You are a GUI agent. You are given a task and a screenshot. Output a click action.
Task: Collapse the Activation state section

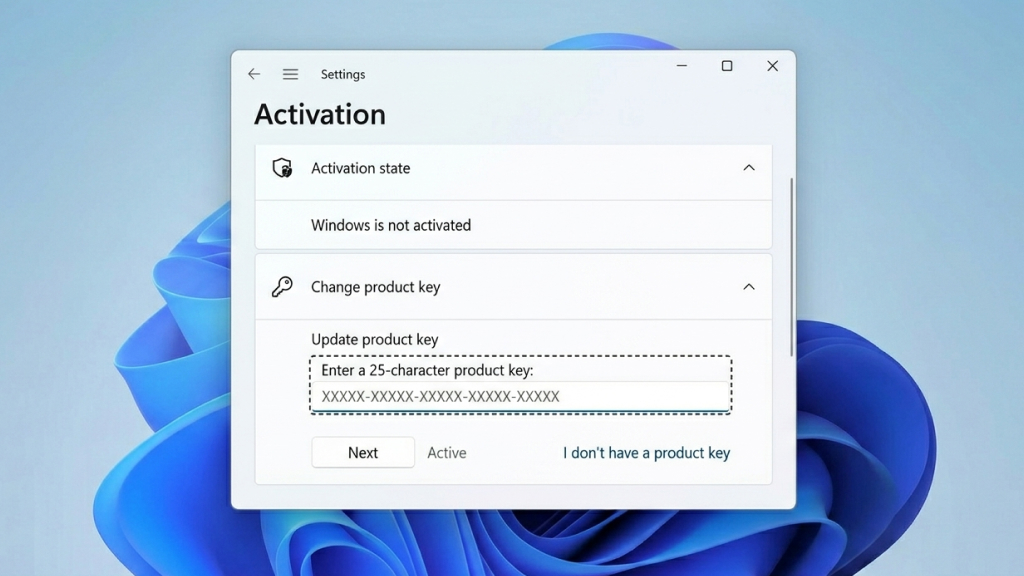tap(748, 168)
